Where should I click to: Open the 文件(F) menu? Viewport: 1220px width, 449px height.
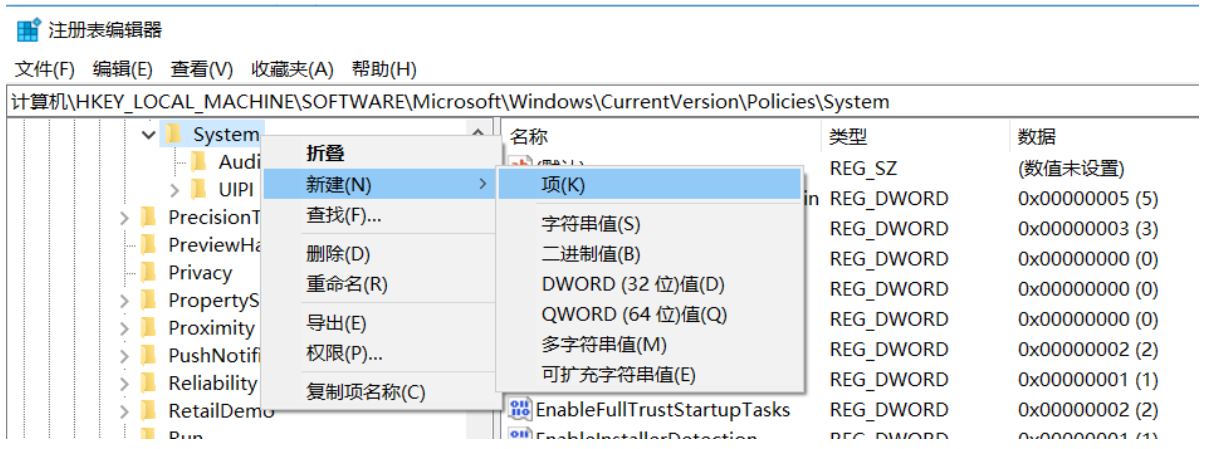(45, 69)
